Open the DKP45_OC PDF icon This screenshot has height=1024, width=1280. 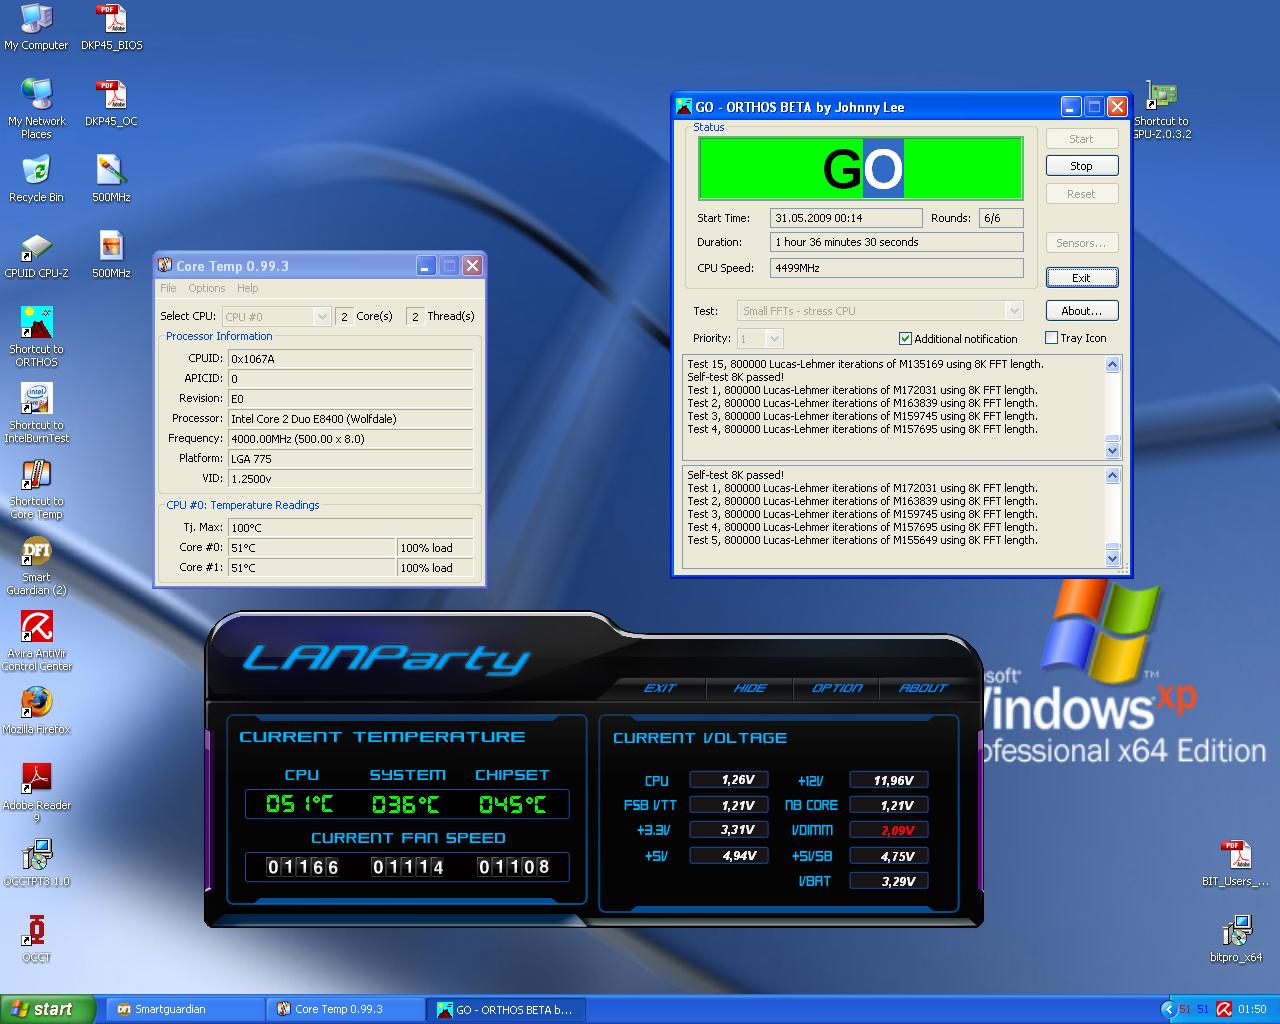tap(111, 103)
